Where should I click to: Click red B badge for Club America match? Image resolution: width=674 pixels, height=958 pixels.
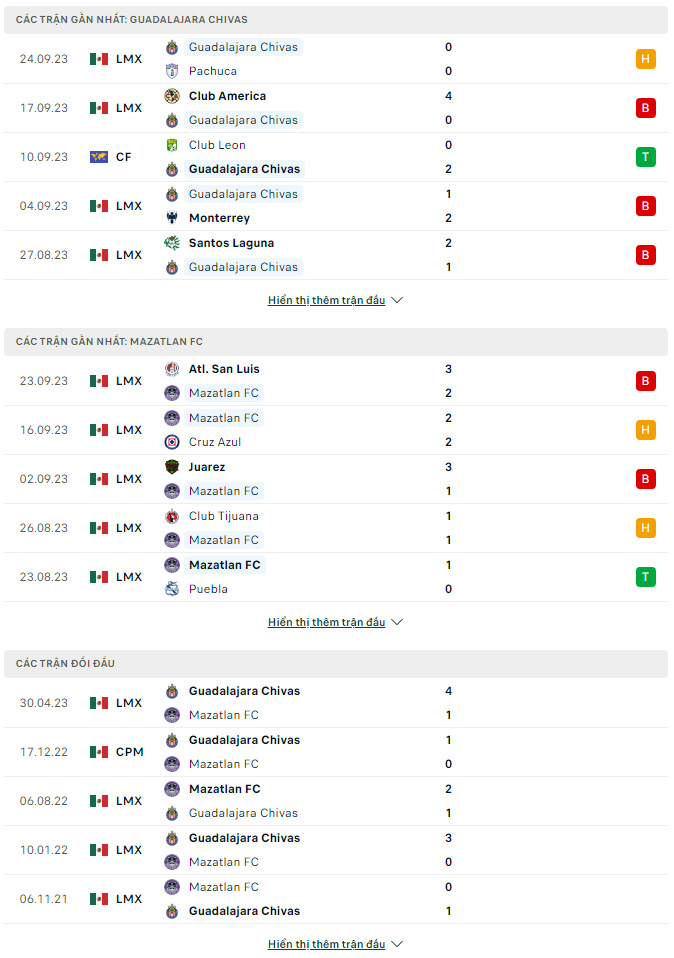645,108
